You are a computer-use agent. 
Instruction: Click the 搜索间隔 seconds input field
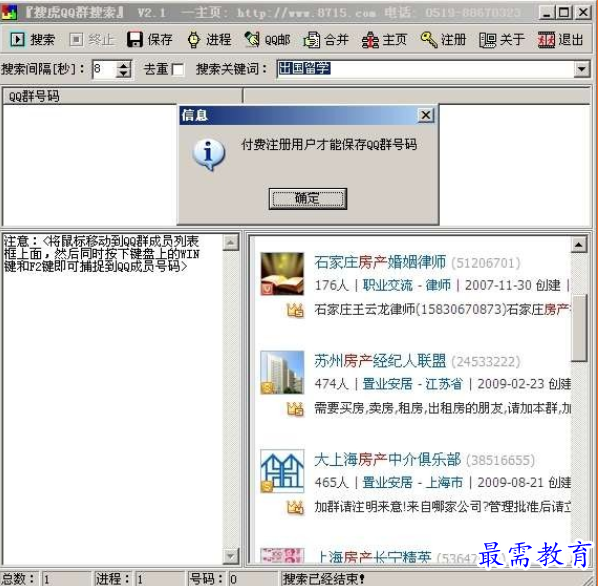click(104, 69)
